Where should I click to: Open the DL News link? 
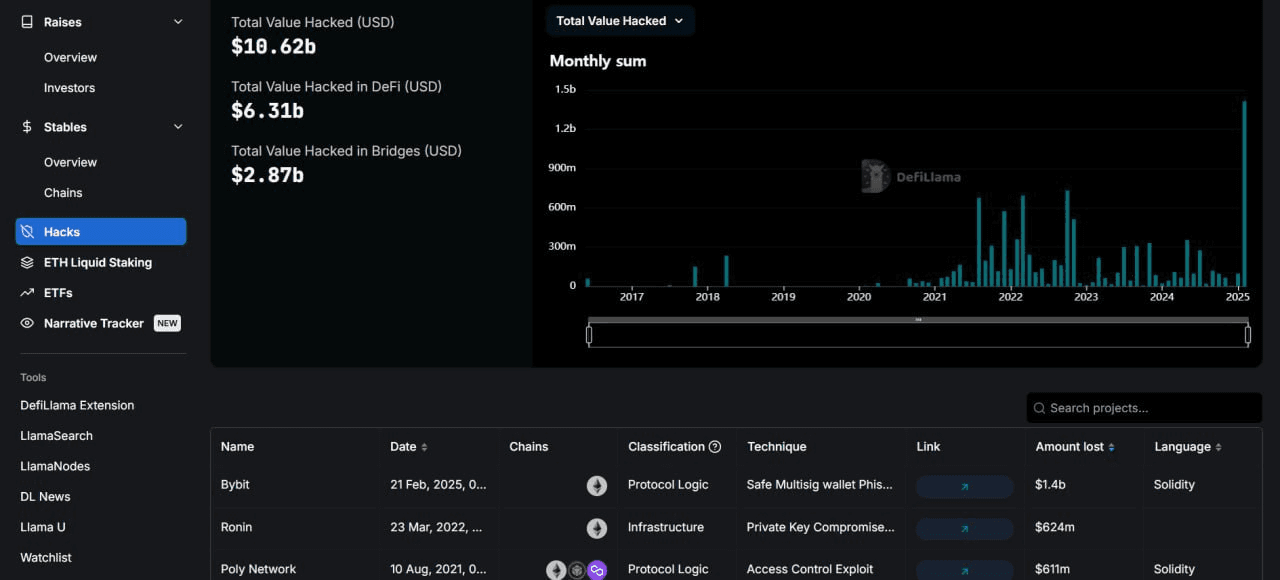click(45, 497)
